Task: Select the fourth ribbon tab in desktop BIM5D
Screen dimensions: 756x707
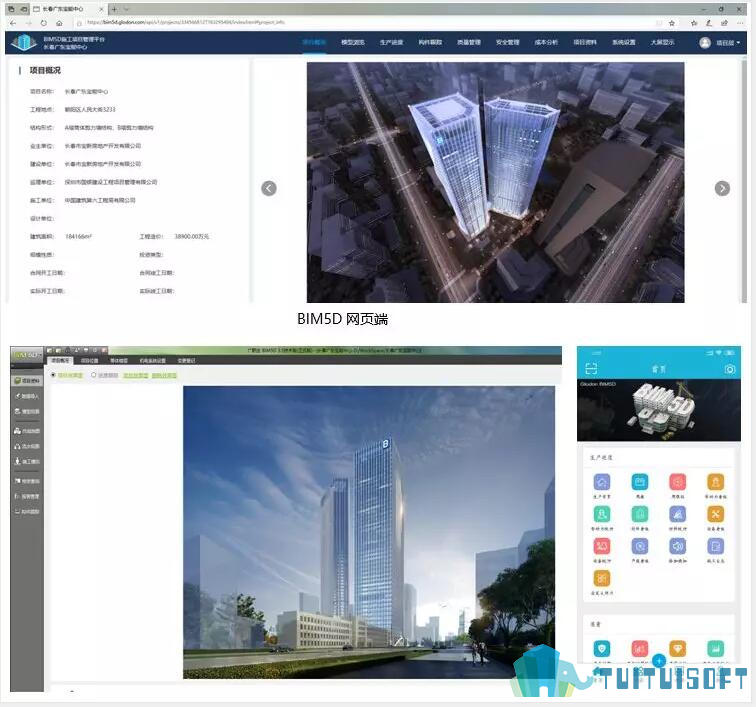Action: click(x=152, y=360)
